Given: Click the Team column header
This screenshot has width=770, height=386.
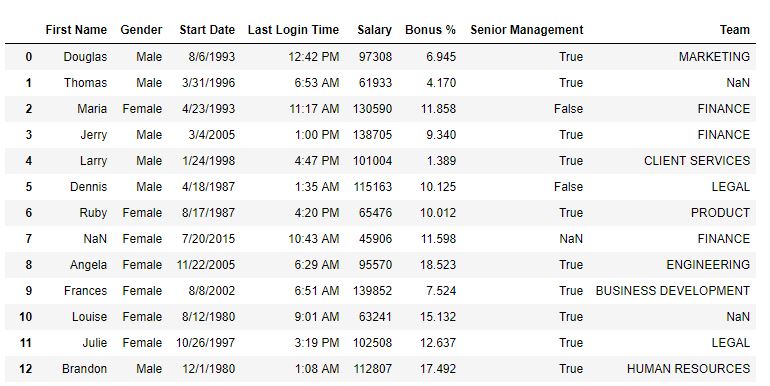Looking at the screenshot, I should pos(735,30).
